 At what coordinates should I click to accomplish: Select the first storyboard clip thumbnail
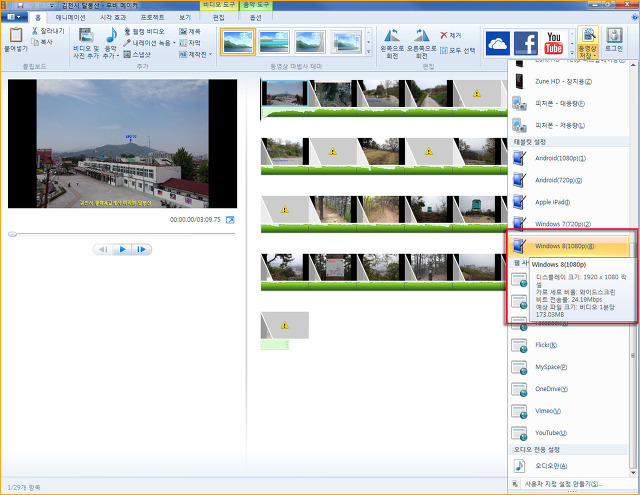(284, 93)
